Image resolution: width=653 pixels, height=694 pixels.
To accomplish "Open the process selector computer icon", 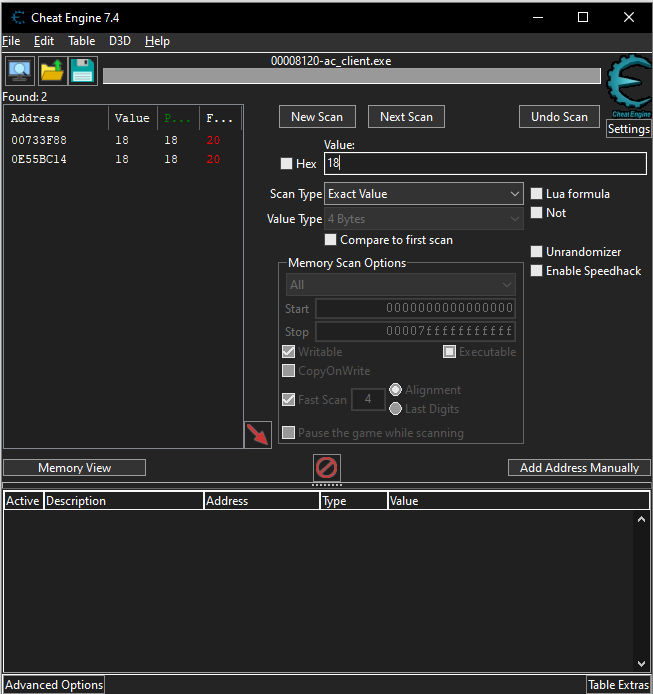I will tap(20, 71).
